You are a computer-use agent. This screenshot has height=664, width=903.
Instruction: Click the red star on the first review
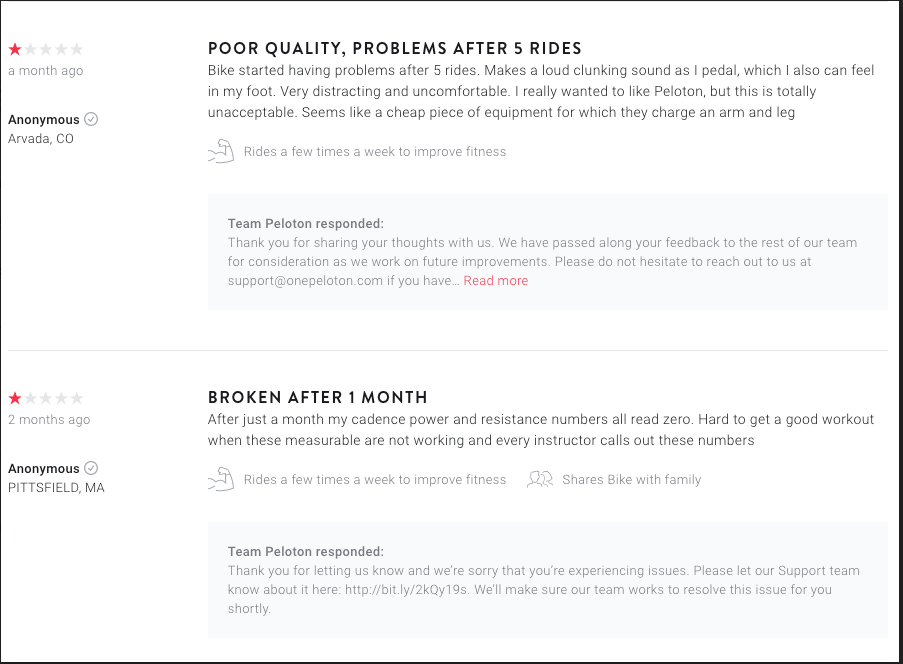click(x=15, y=49)
